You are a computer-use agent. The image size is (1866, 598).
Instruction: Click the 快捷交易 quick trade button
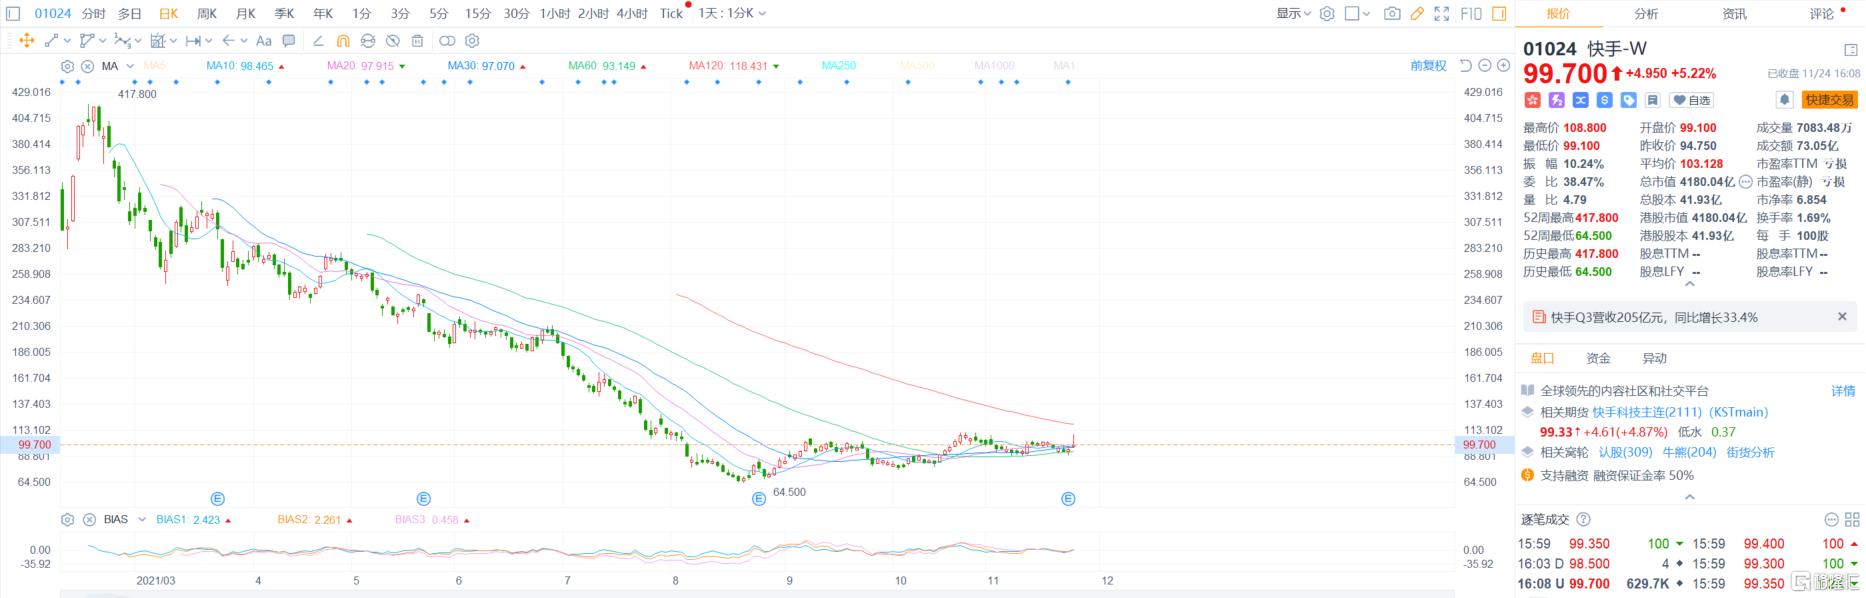(1829, 100)
